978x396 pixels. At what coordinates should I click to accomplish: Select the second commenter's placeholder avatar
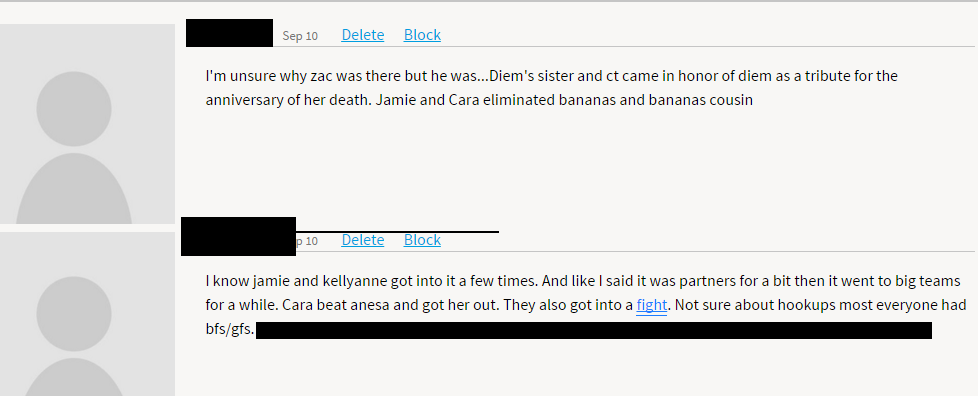87,314
